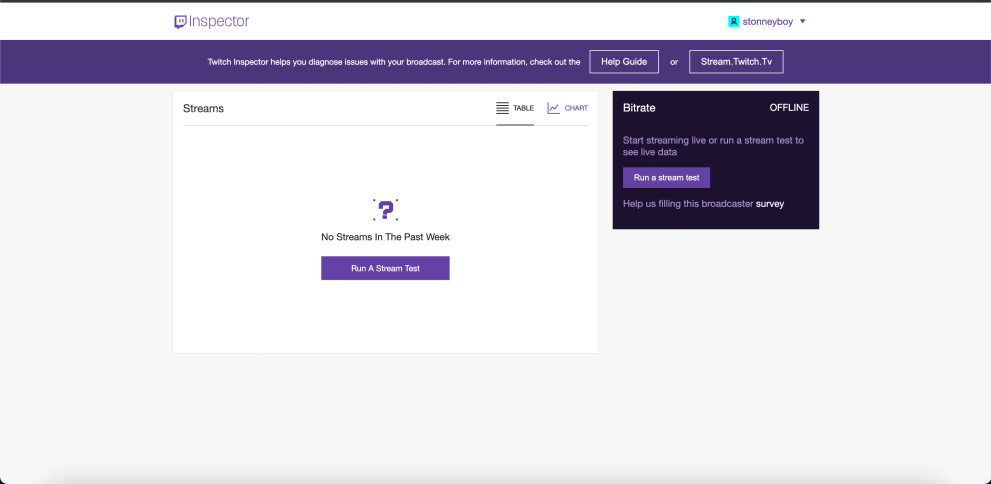Click the No Streams In The Past Week message
The width and height of the screenshot is (991, 484).
click(x=386, y=237)
